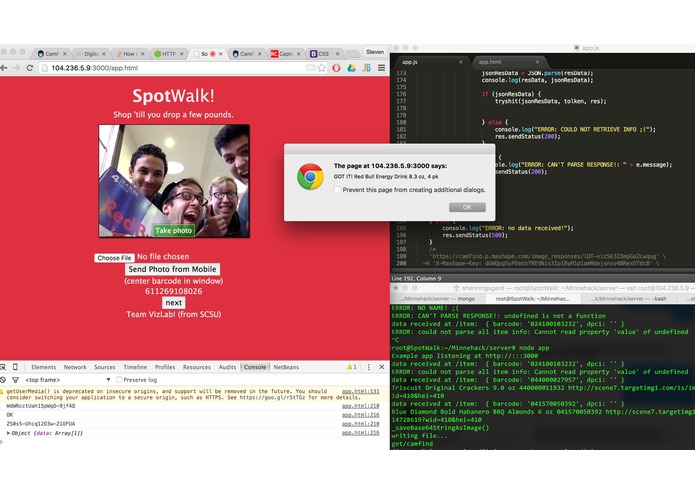The width and height of the screenshot is (695, 494).
Task: Switch to the -bash terminal tab
Action: point(628,299)
